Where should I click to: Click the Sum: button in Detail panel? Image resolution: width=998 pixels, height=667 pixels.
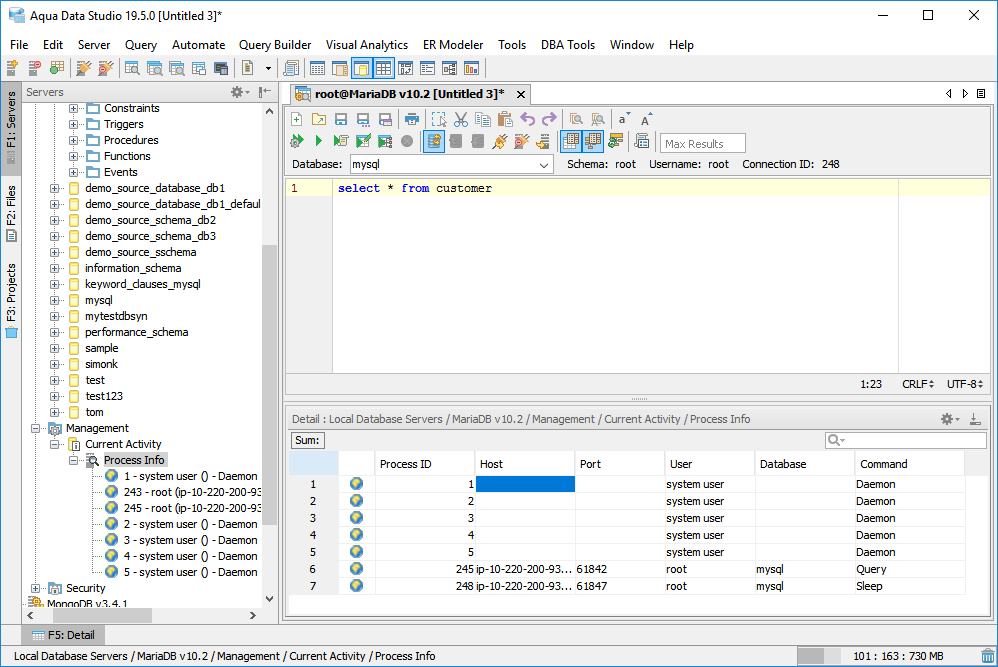coord(307,440)
